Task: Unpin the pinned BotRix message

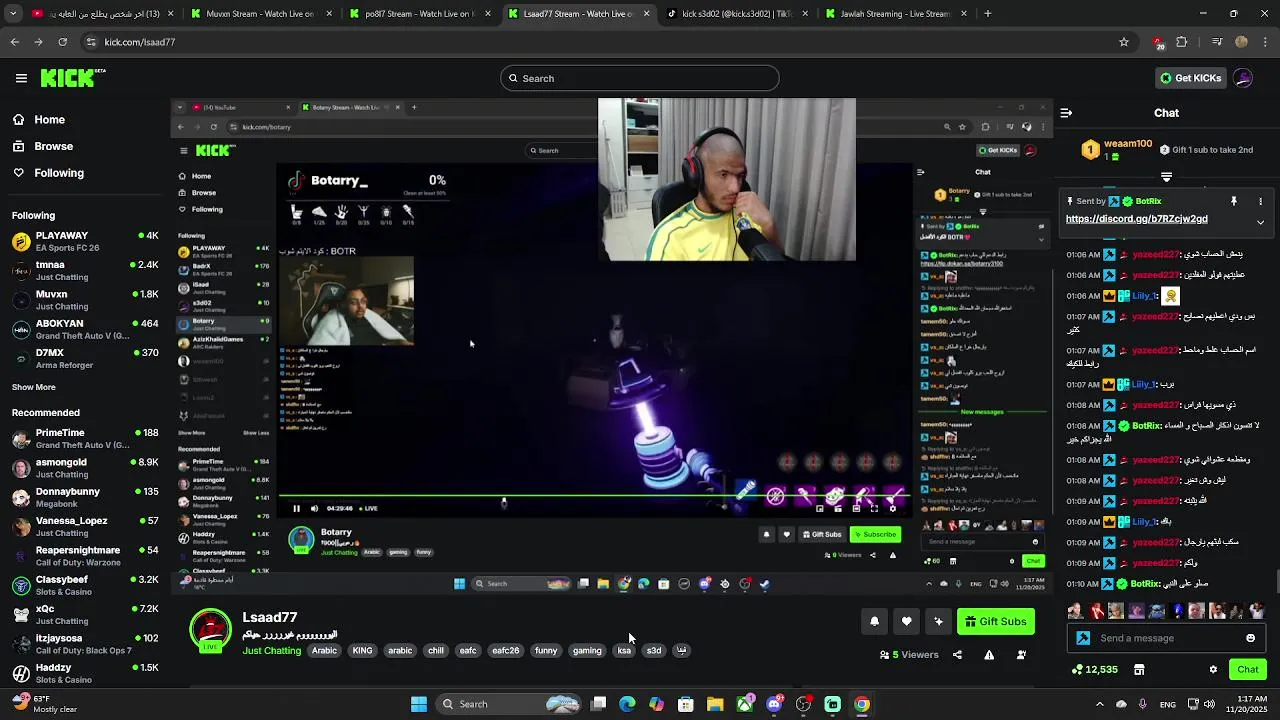Action: tap(1233, 201)
